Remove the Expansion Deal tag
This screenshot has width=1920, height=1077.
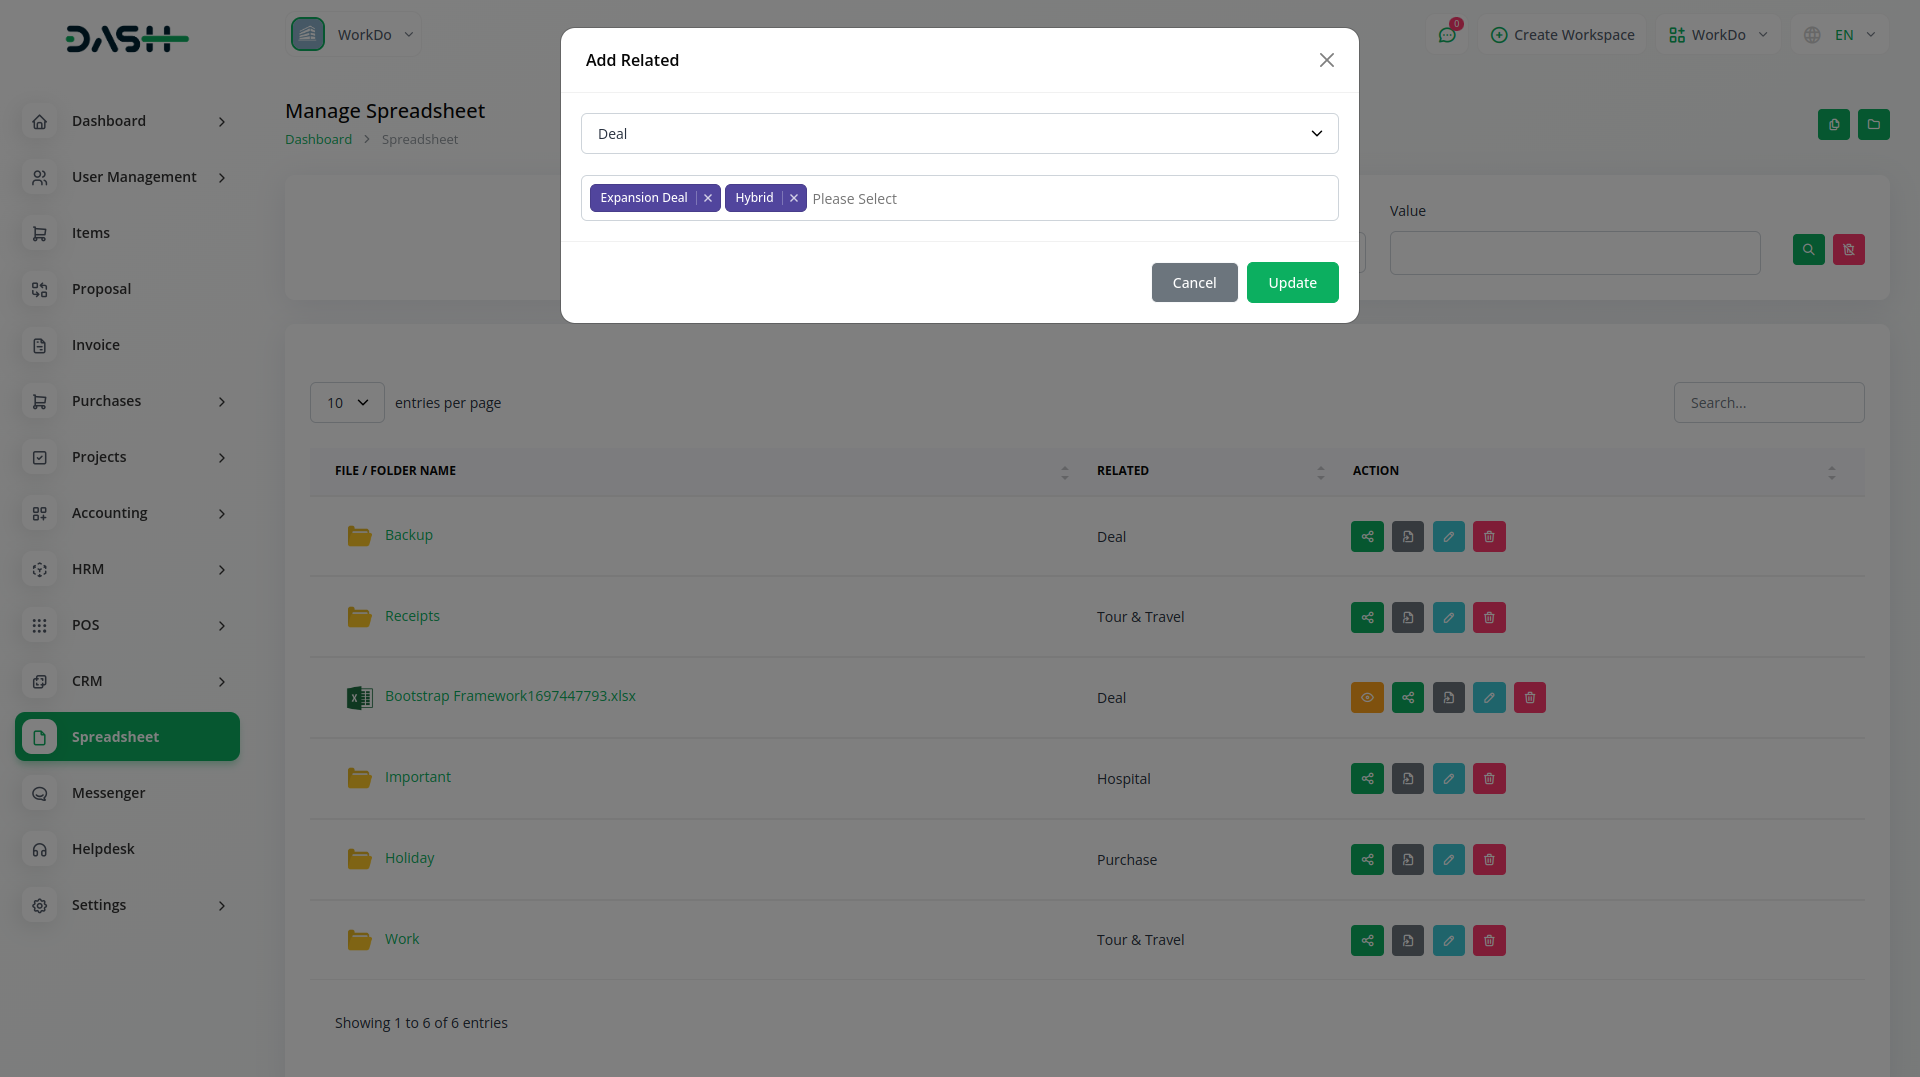pos(708,198)
